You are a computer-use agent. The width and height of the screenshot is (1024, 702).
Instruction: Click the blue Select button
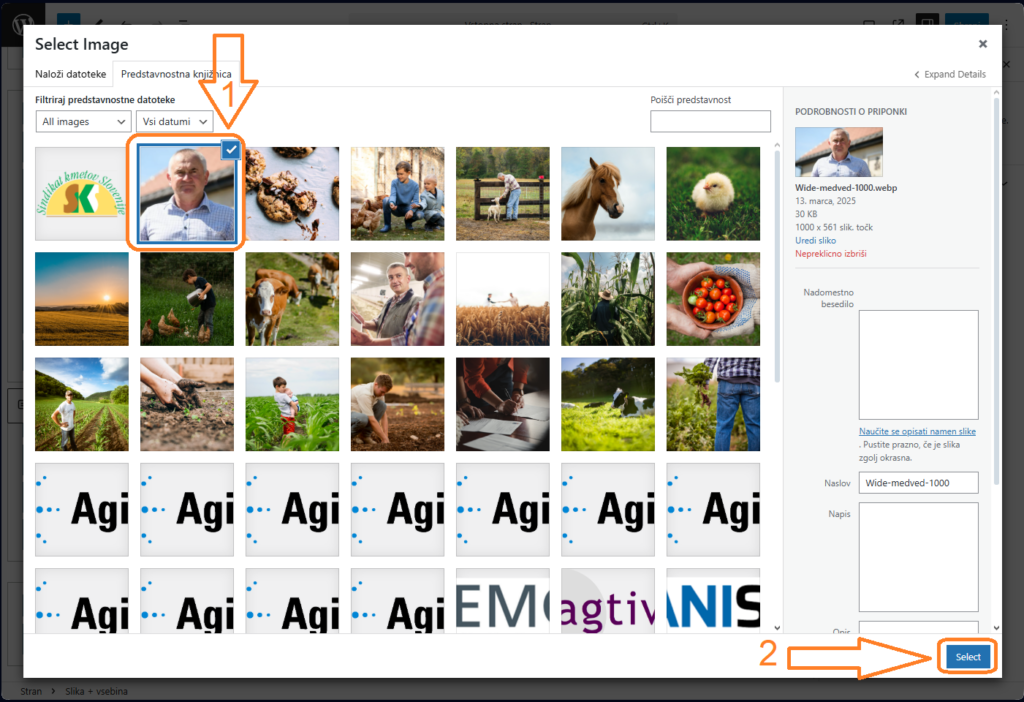[x=968, y=657]
